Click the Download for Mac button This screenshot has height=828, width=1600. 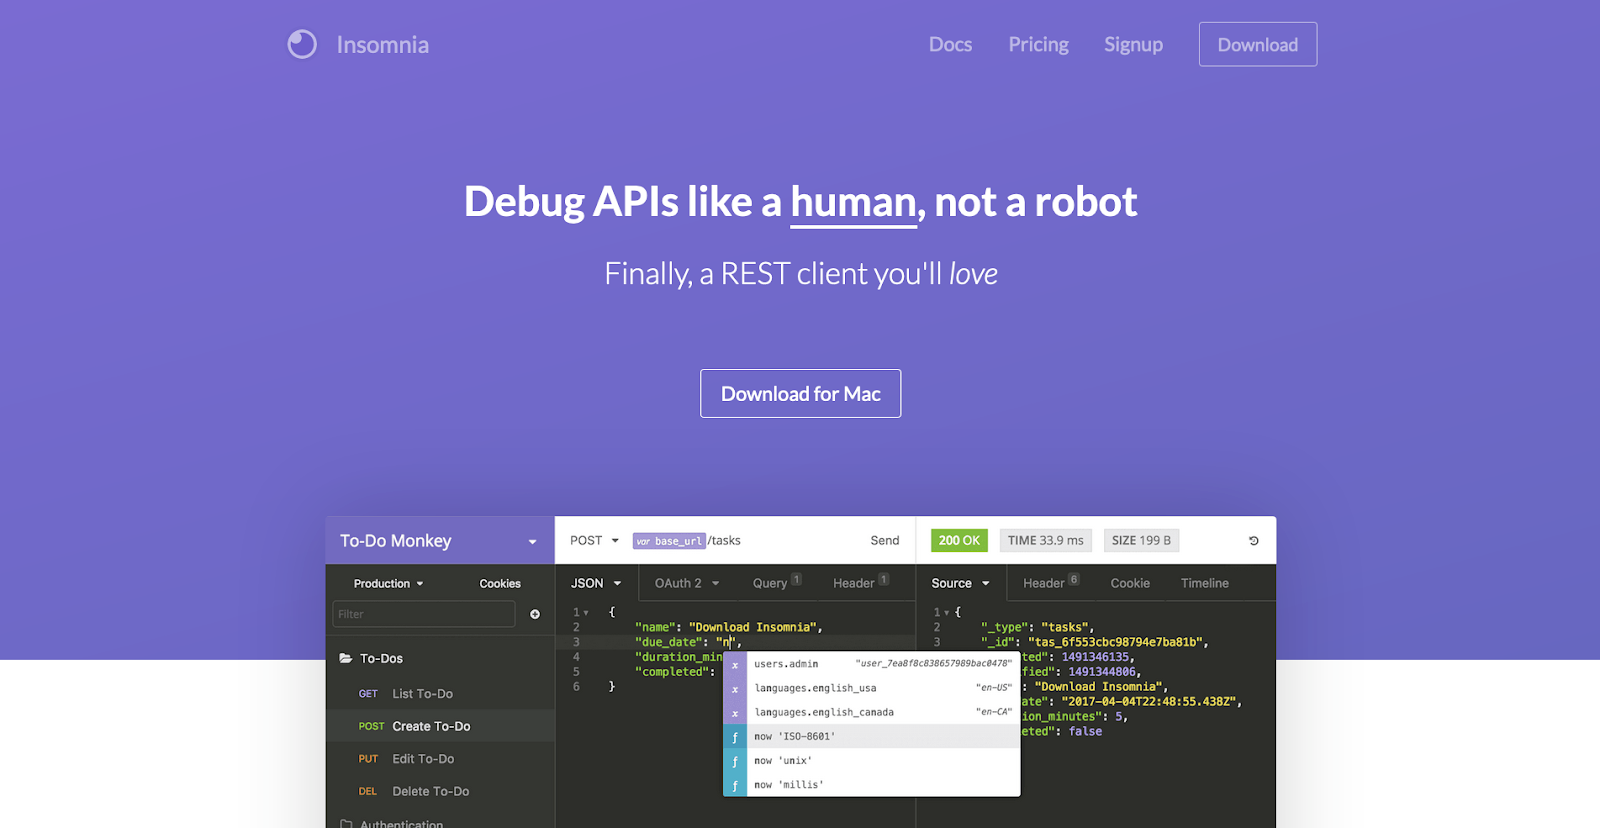tap(800, 393)
